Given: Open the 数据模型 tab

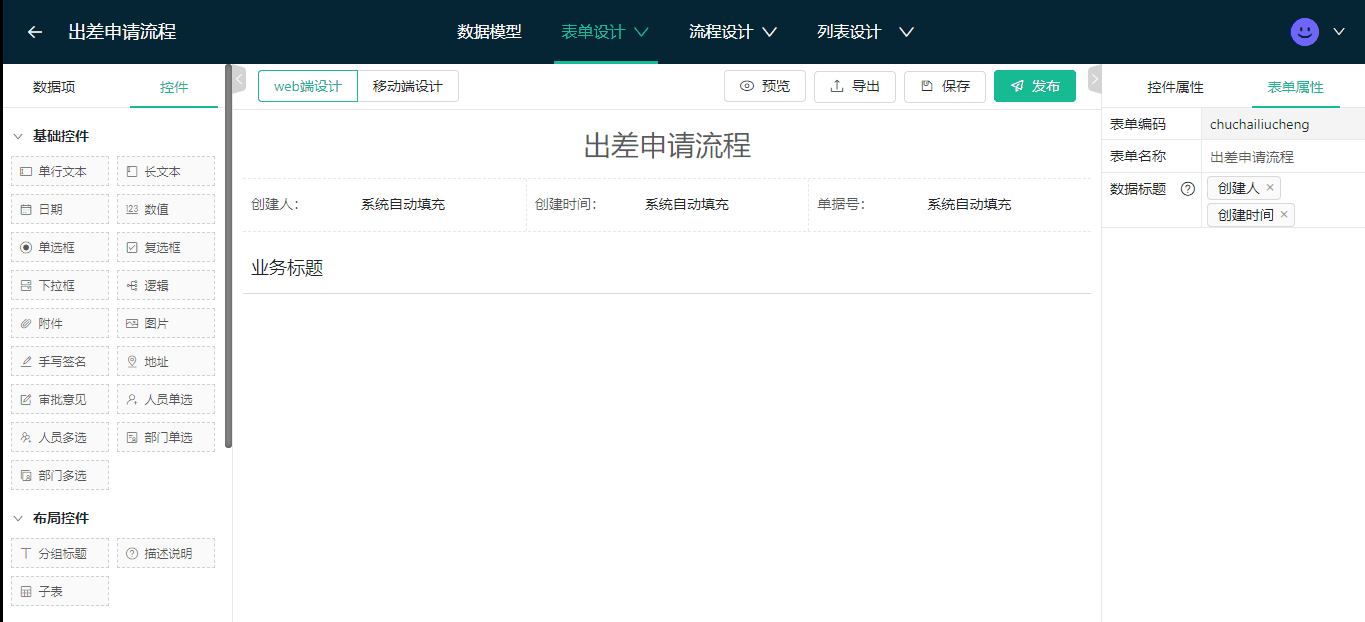Looking at the screenshot, I should coord(489,32).
